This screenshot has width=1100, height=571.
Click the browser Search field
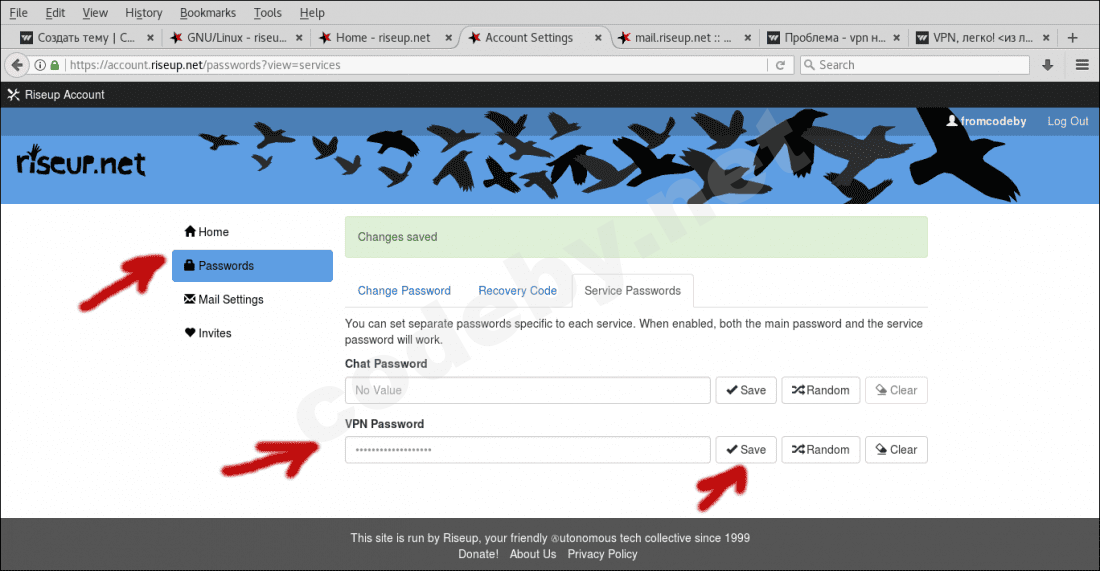pos(915,65)
